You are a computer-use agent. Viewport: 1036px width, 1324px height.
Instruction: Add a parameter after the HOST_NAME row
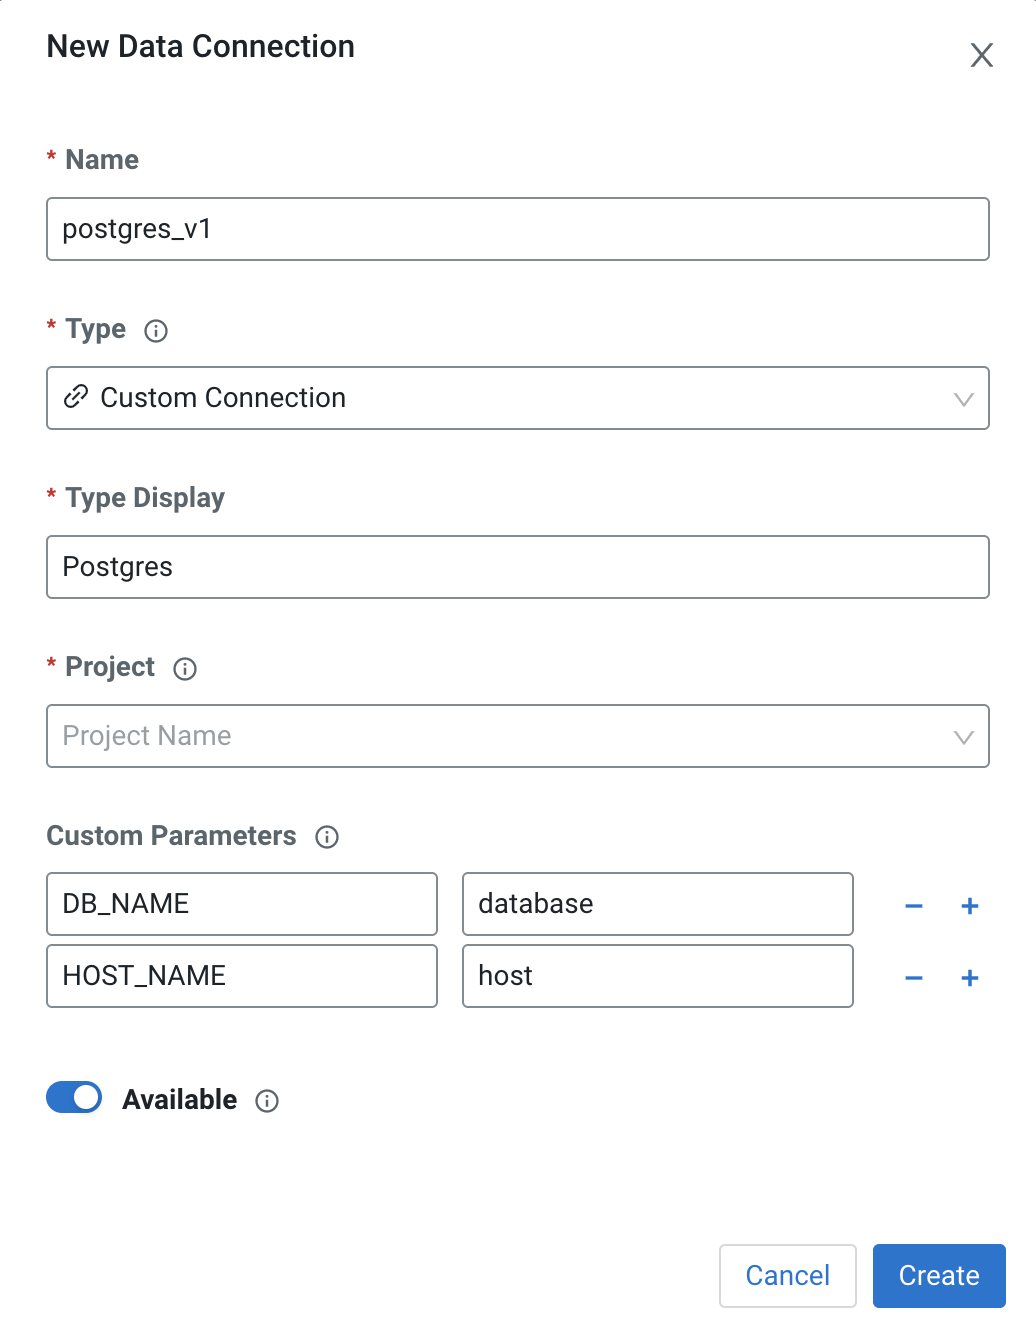pos(970,978)
